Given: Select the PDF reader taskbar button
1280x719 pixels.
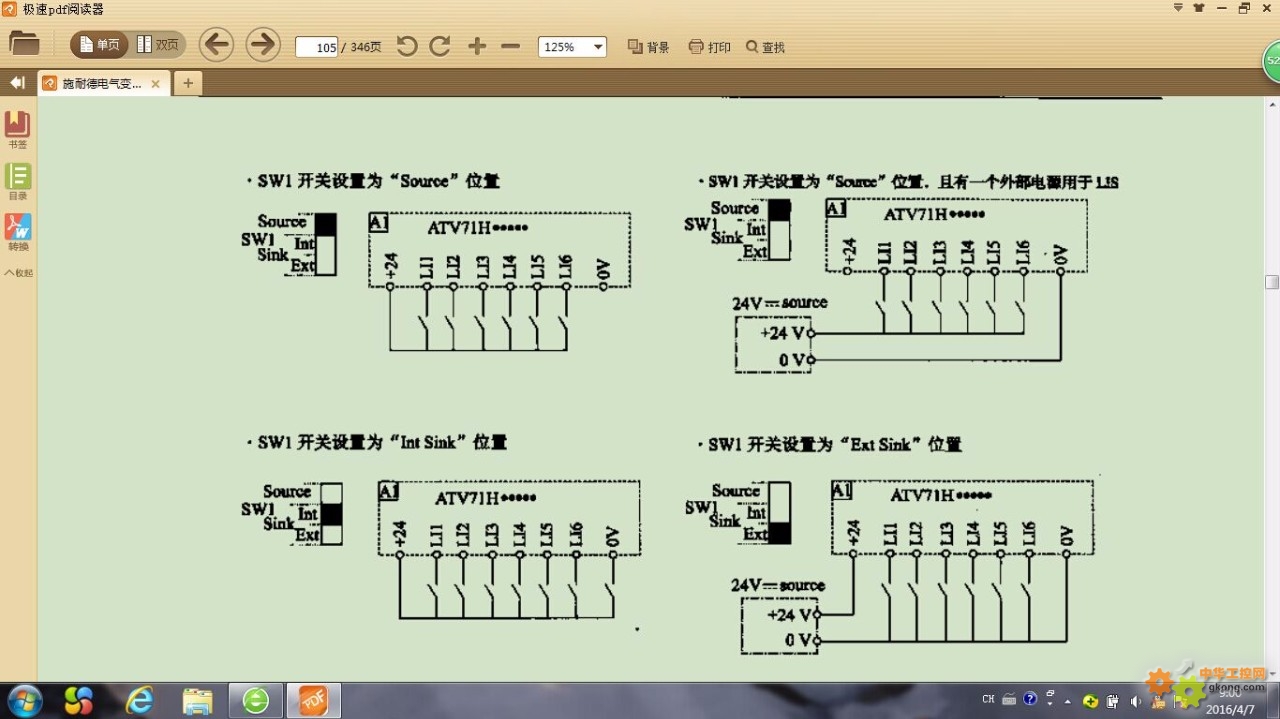Looking at the screenshot, I should 314,700.
